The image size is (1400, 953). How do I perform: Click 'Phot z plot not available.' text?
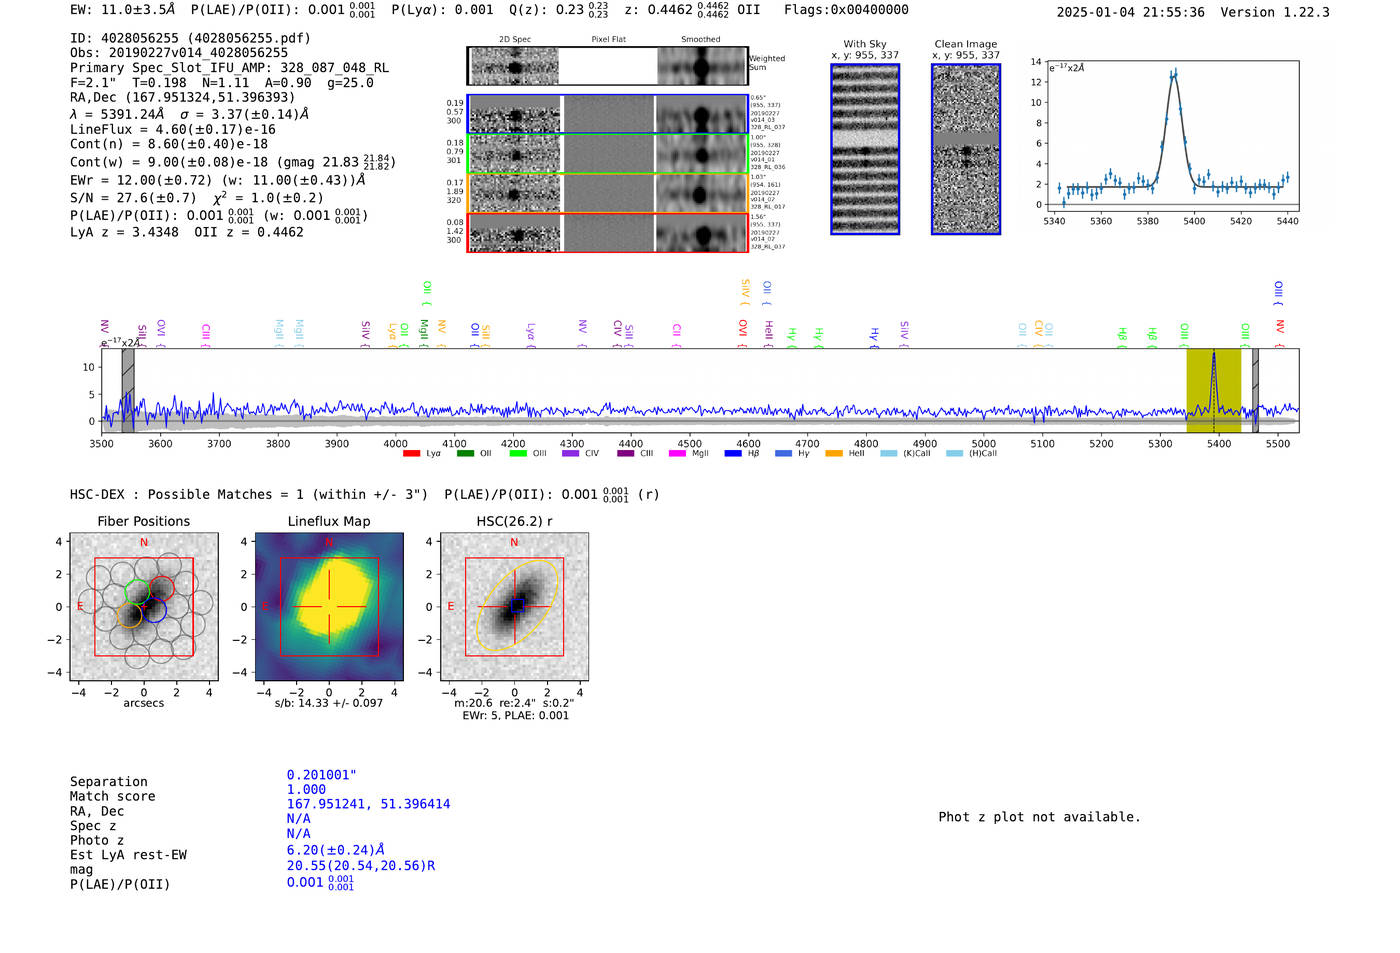pos(1039,817)
